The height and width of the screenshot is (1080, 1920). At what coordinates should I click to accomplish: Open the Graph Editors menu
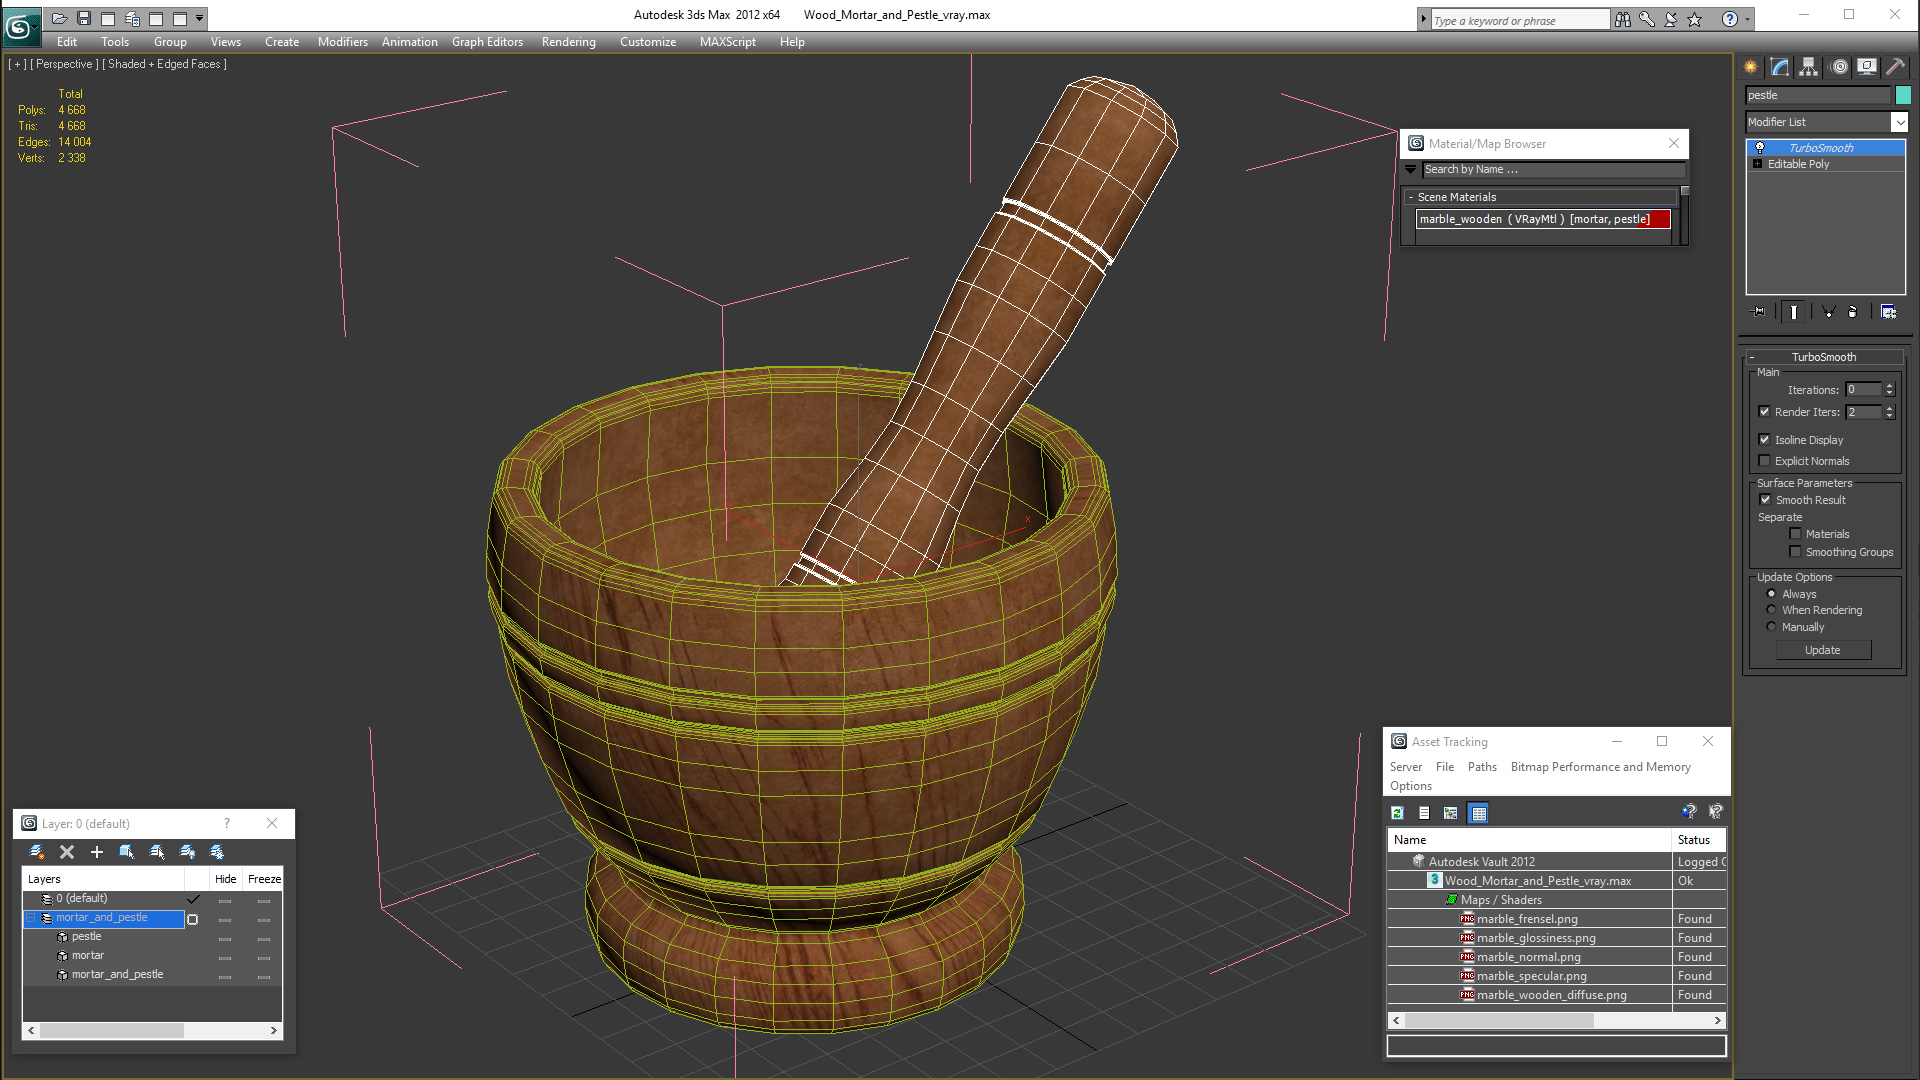pos(487,42)
